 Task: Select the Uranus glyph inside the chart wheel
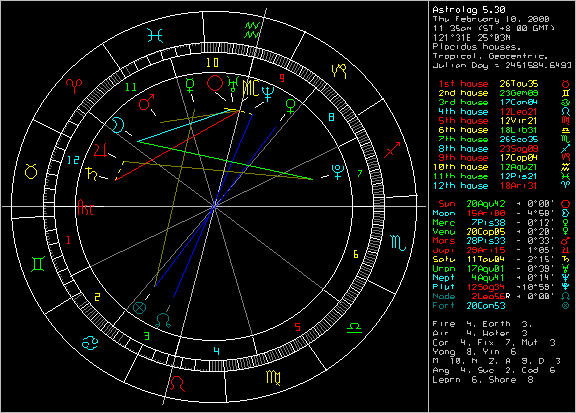[233, 84]
